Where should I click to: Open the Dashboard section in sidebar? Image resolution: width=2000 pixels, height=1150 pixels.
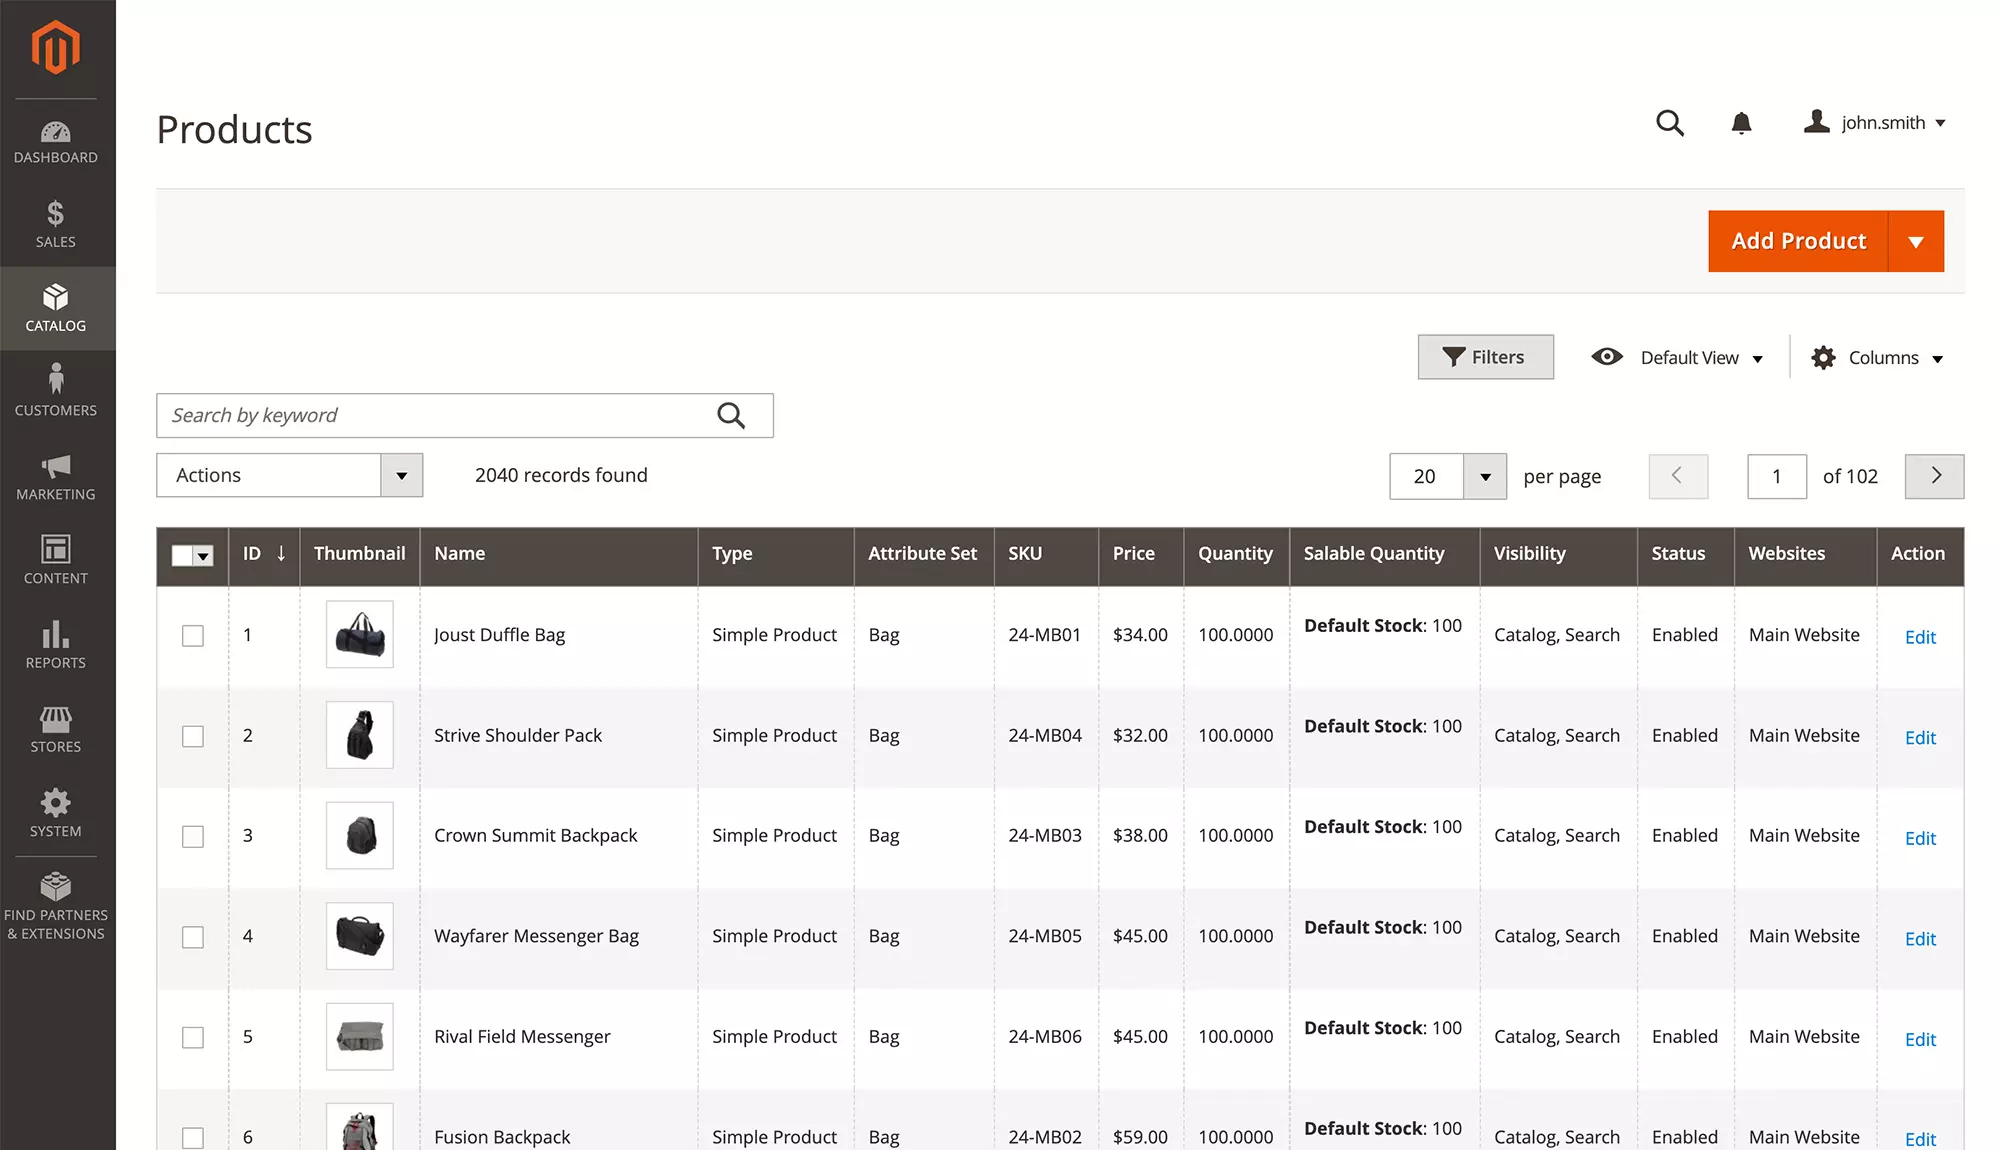pos(56,141)
